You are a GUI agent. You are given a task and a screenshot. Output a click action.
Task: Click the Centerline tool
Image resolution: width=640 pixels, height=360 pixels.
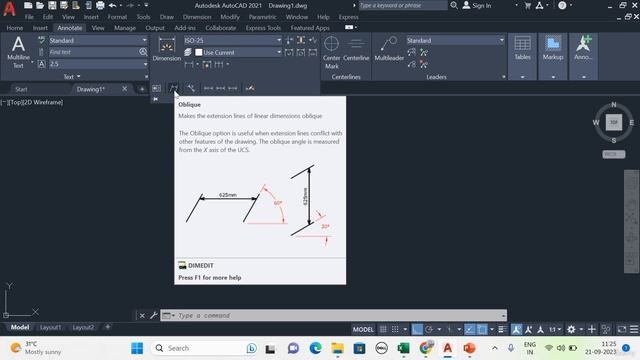tap(356, 49)
